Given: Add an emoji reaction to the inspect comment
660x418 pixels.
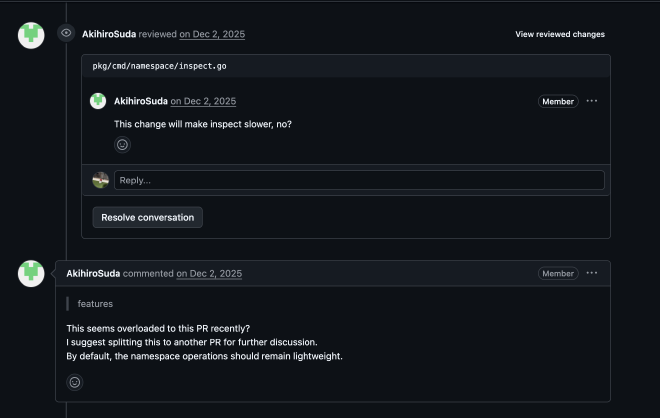Looking at the screenshot, I should click(x=122, y=144).
